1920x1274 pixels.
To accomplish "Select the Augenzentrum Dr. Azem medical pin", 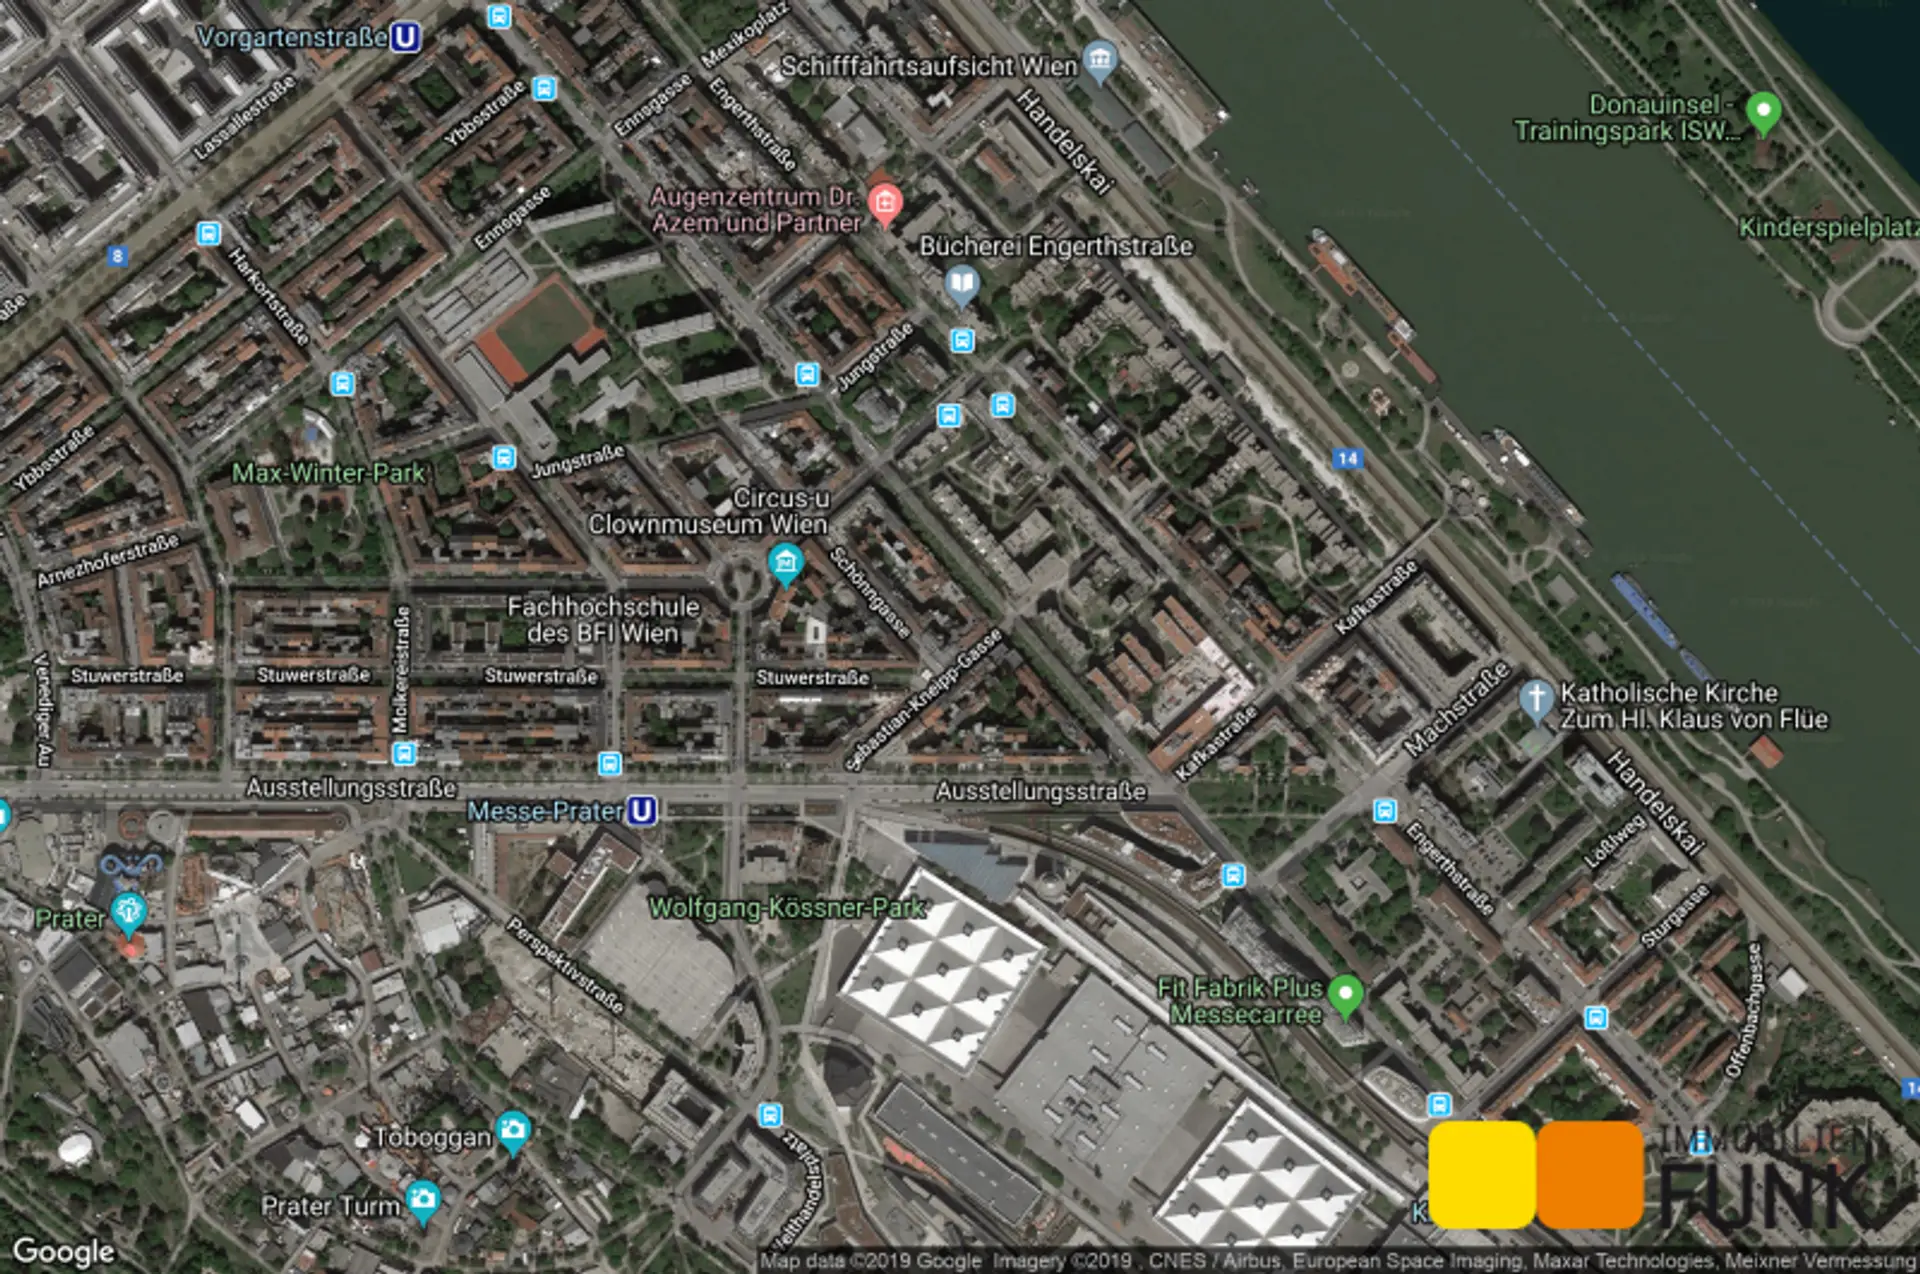I will pyautogui.click(x=884, y=203).
